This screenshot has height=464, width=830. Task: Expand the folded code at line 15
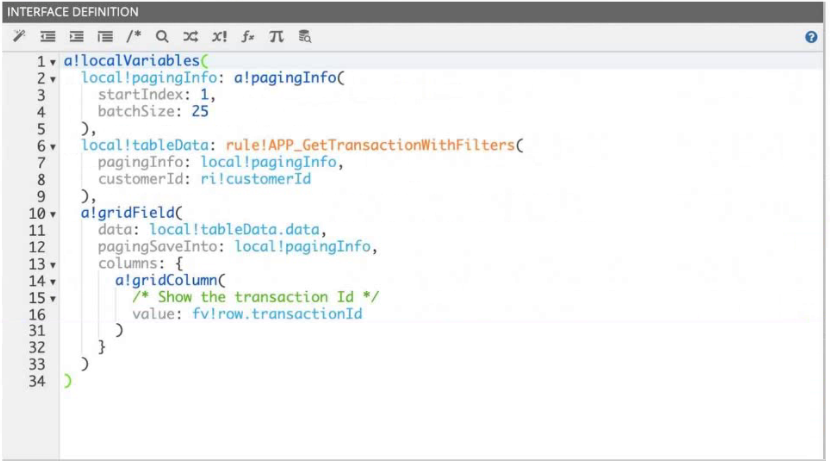[53, 299]
